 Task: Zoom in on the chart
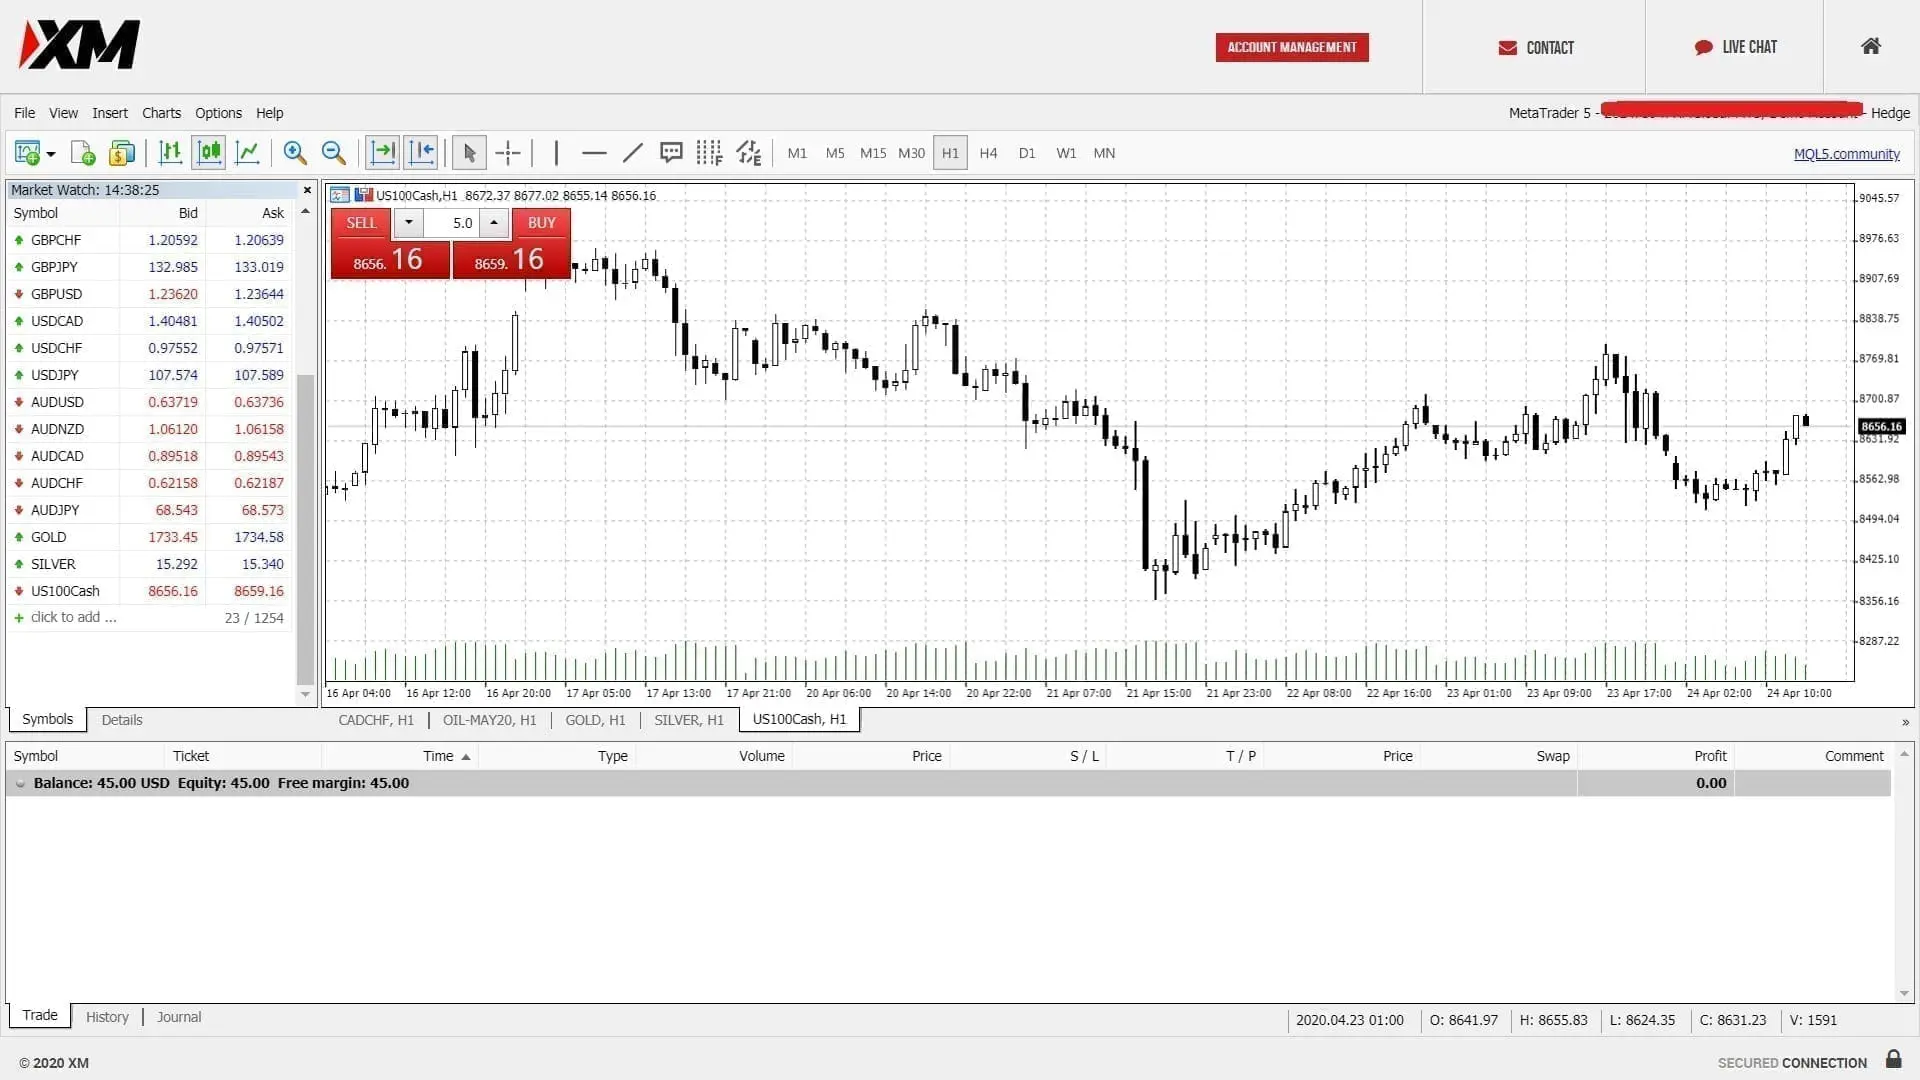click(295, 153)
